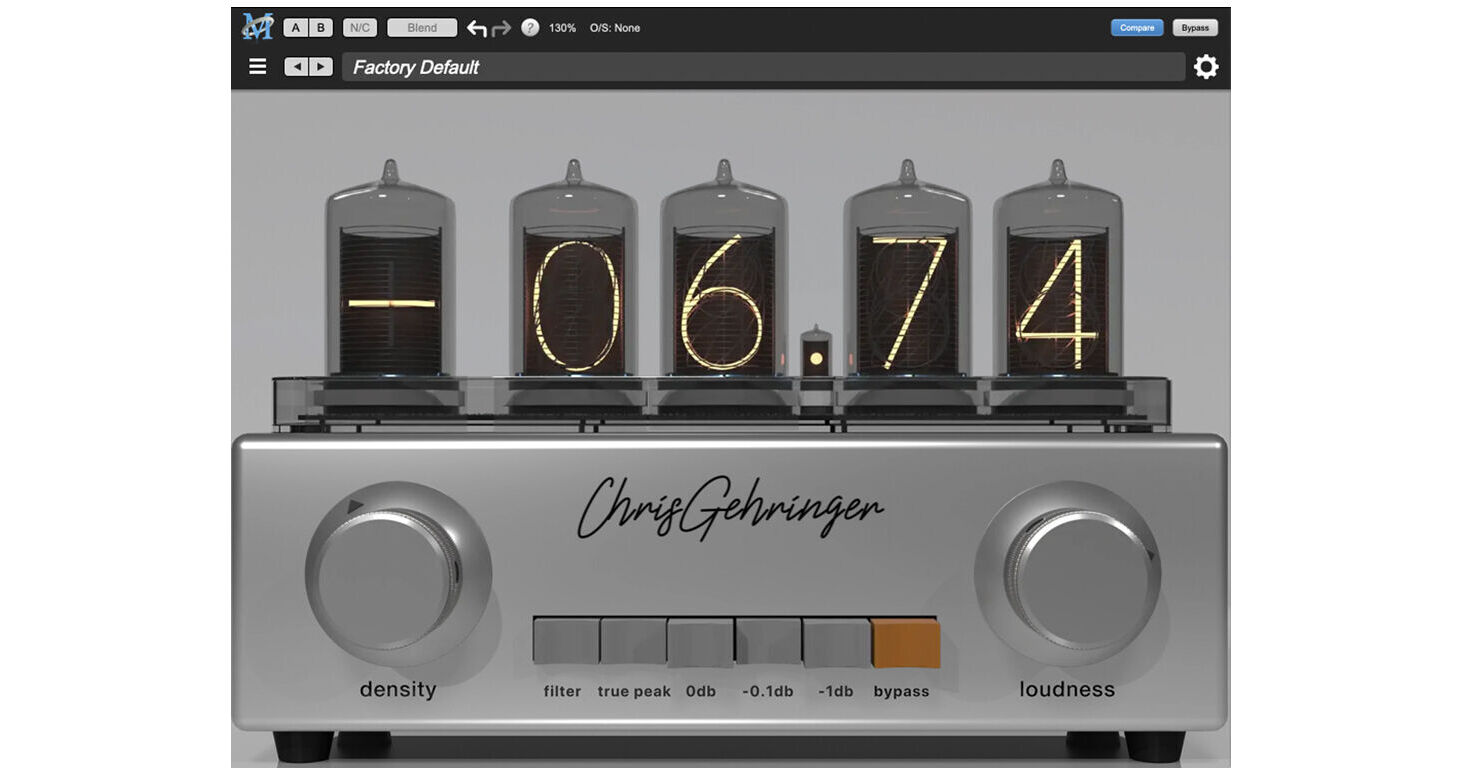Click the density label
Screen dimensions: 1462x768
(398, 690)
